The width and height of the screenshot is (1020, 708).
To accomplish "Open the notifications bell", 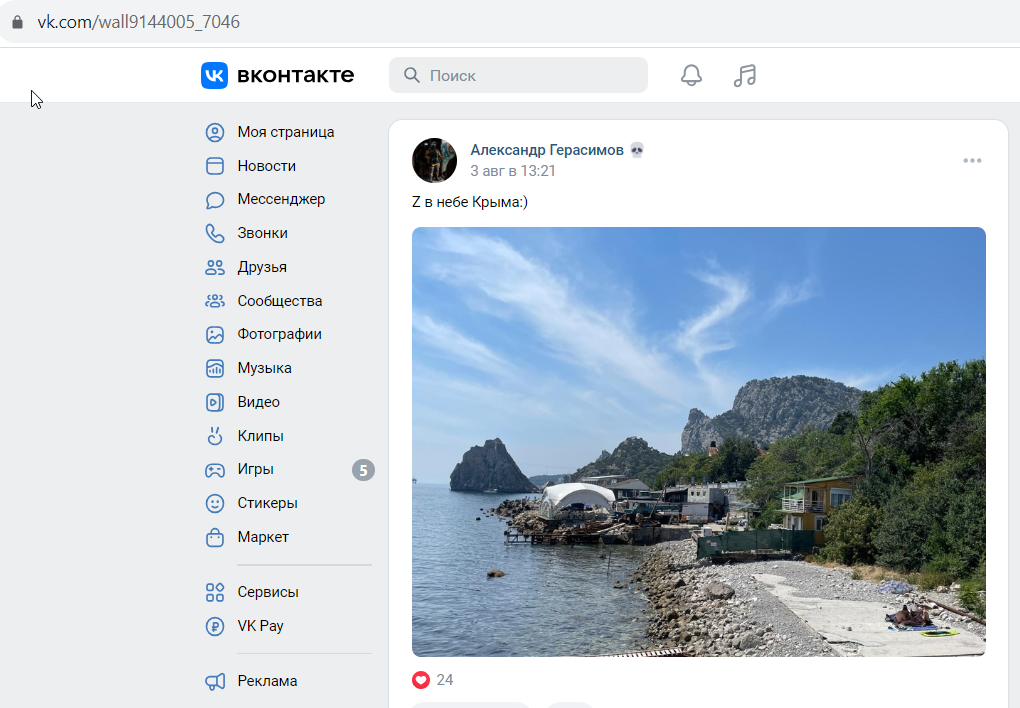I will coord(691,75).
